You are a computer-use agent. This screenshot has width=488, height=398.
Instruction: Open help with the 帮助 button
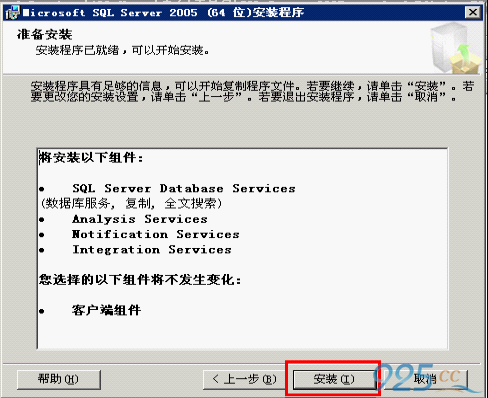pos(59,379)
